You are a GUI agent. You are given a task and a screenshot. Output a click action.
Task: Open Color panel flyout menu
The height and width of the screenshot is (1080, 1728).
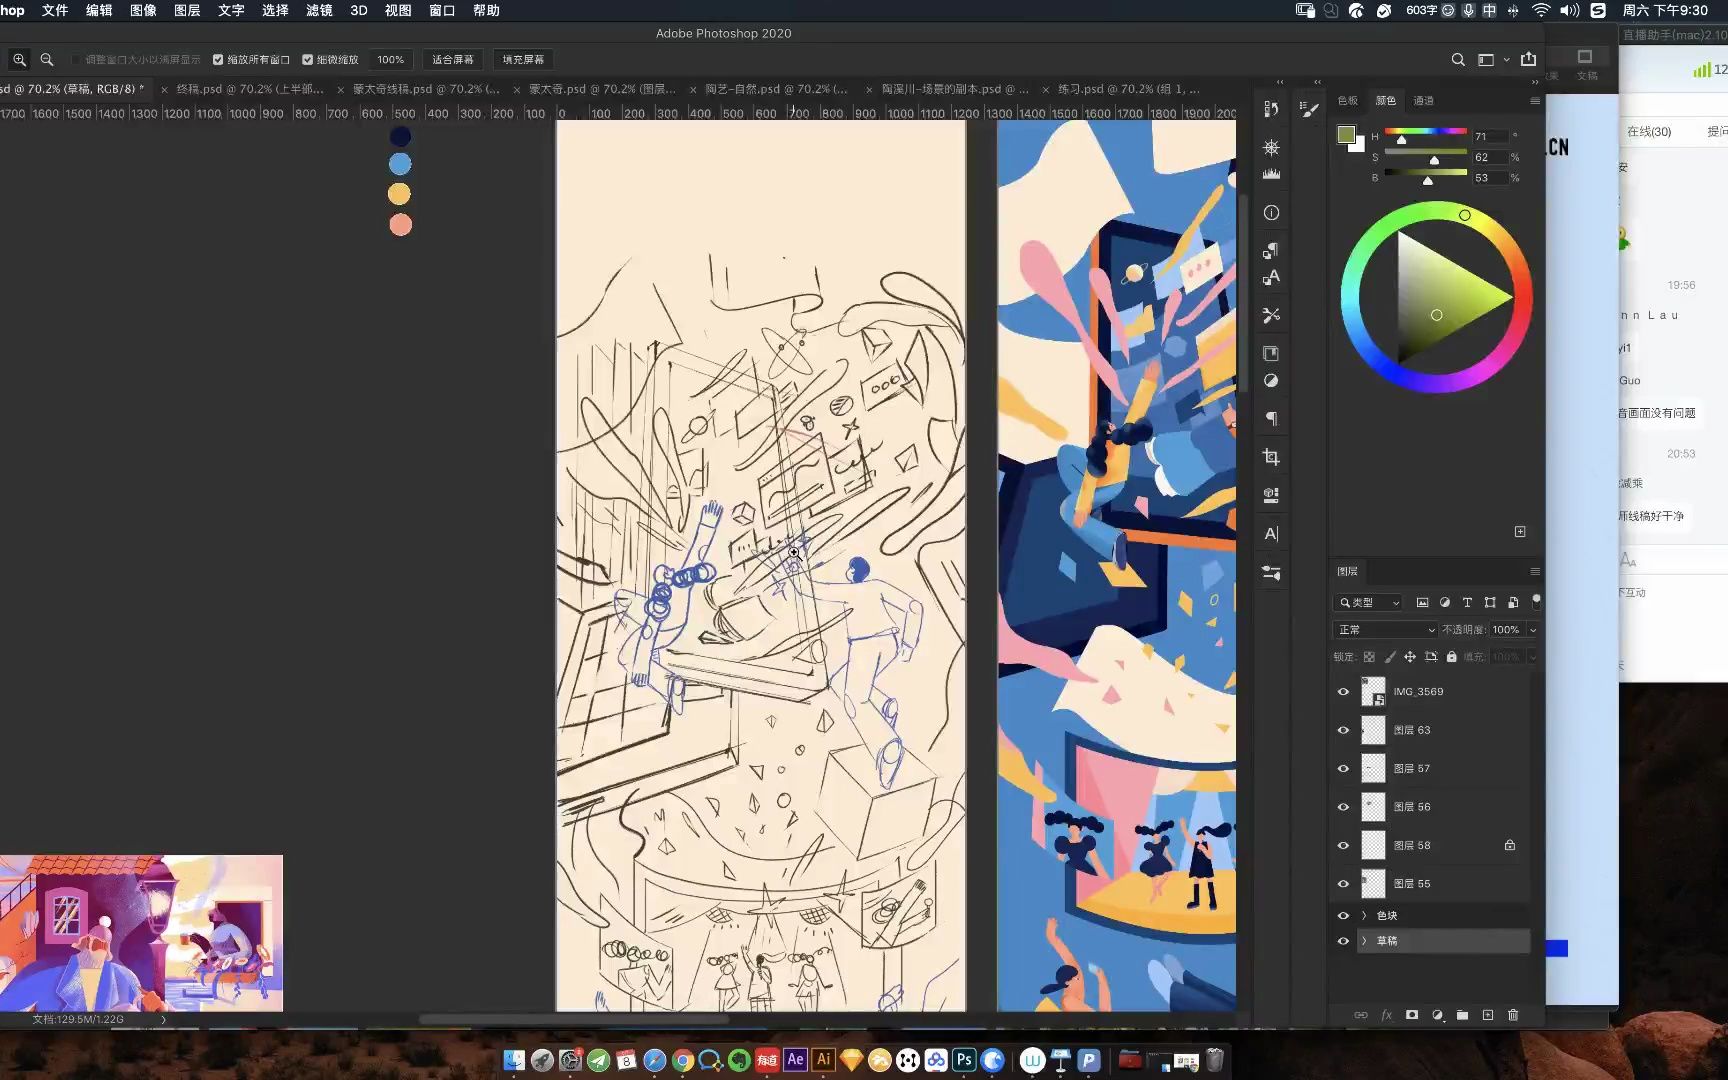1535,101
